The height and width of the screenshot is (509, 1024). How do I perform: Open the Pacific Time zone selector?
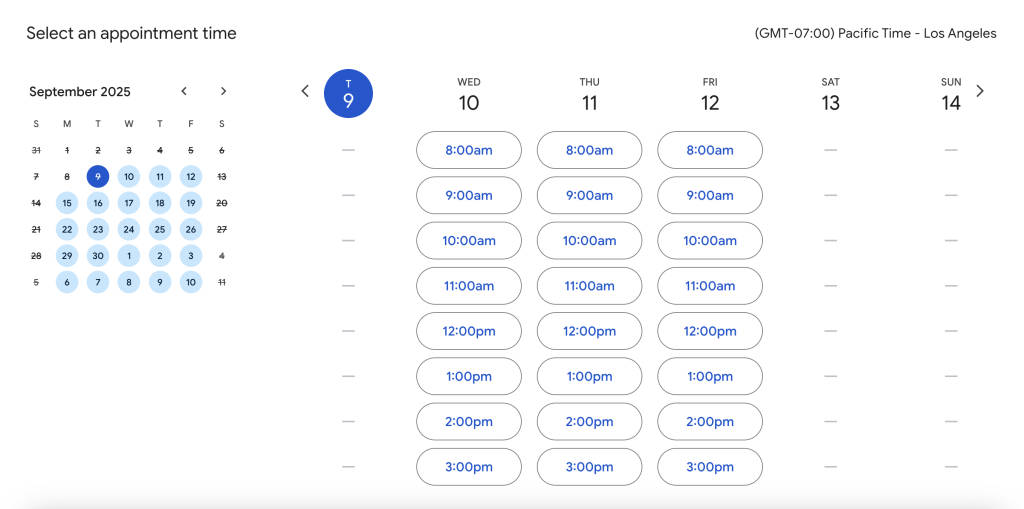point(875,33)
